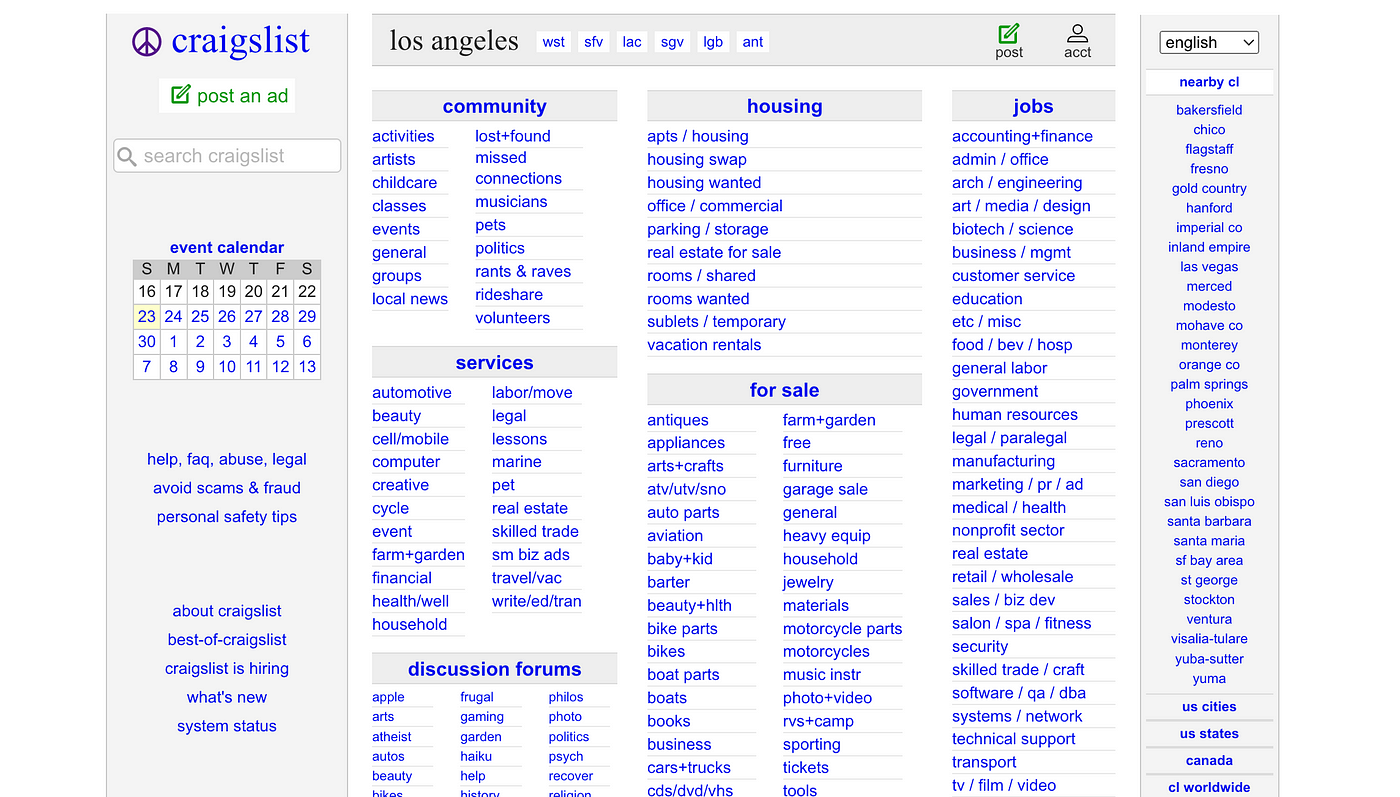Expand the 'us cities' section
This screenshot has width=1400, height=797.
pos(1209,707)
